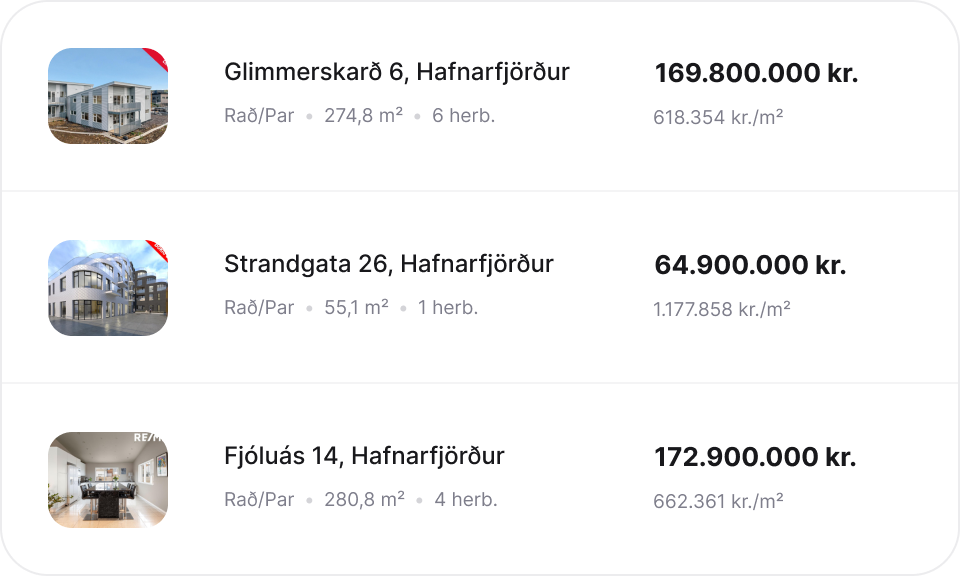This screenshot has height=577, width=960.
Task: Click the 6 herb. room count
Action: pos(464,116)
